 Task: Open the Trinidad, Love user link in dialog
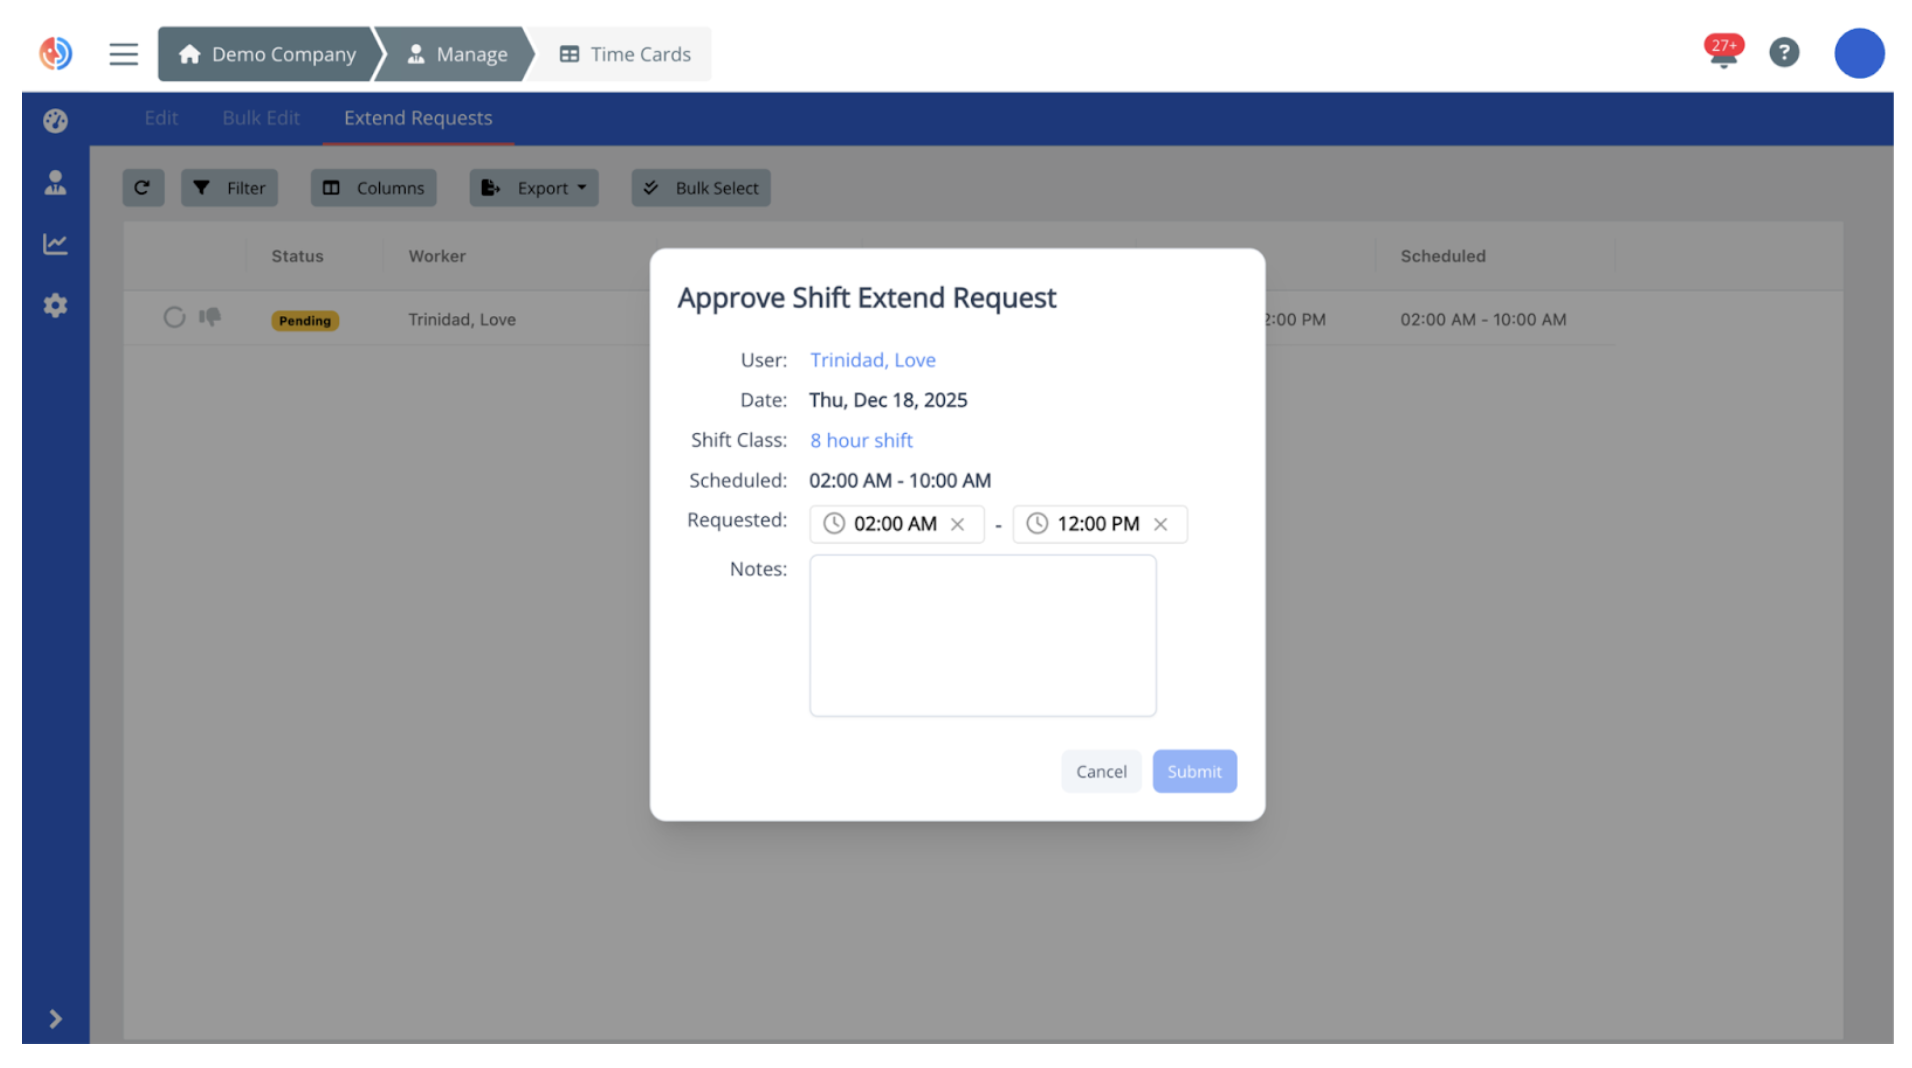pos(872,360)
